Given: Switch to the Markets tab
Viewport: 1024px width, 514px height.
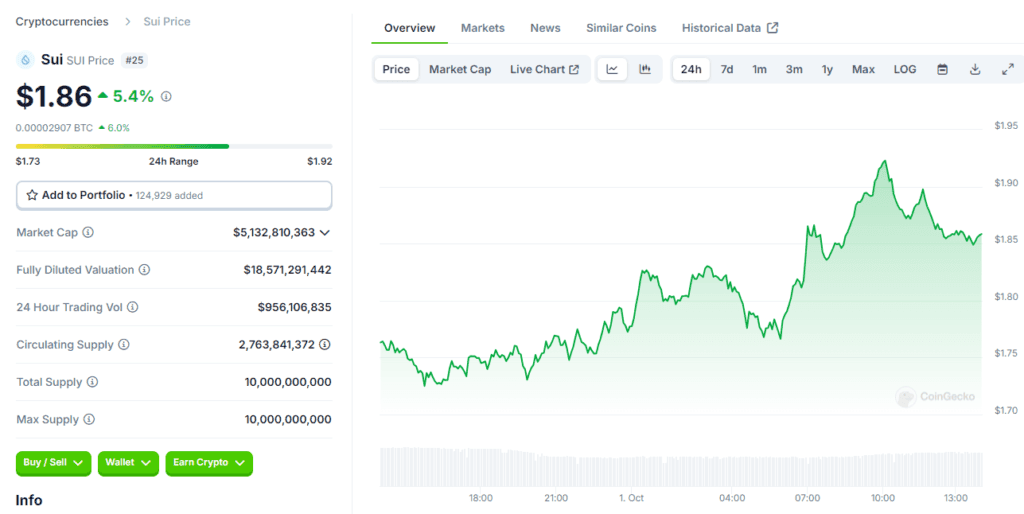Looking at the screenshot, I should click(x=483, y=28).
